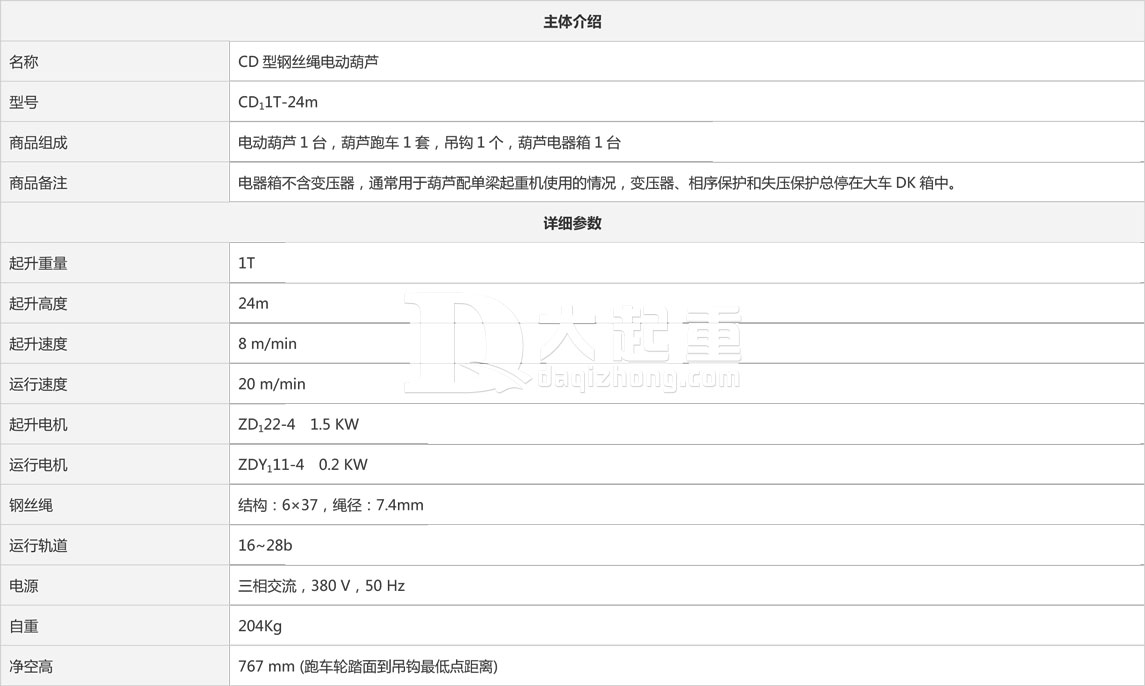Select the 名称 label cell

pyautogui.click(x=115, y=61)
